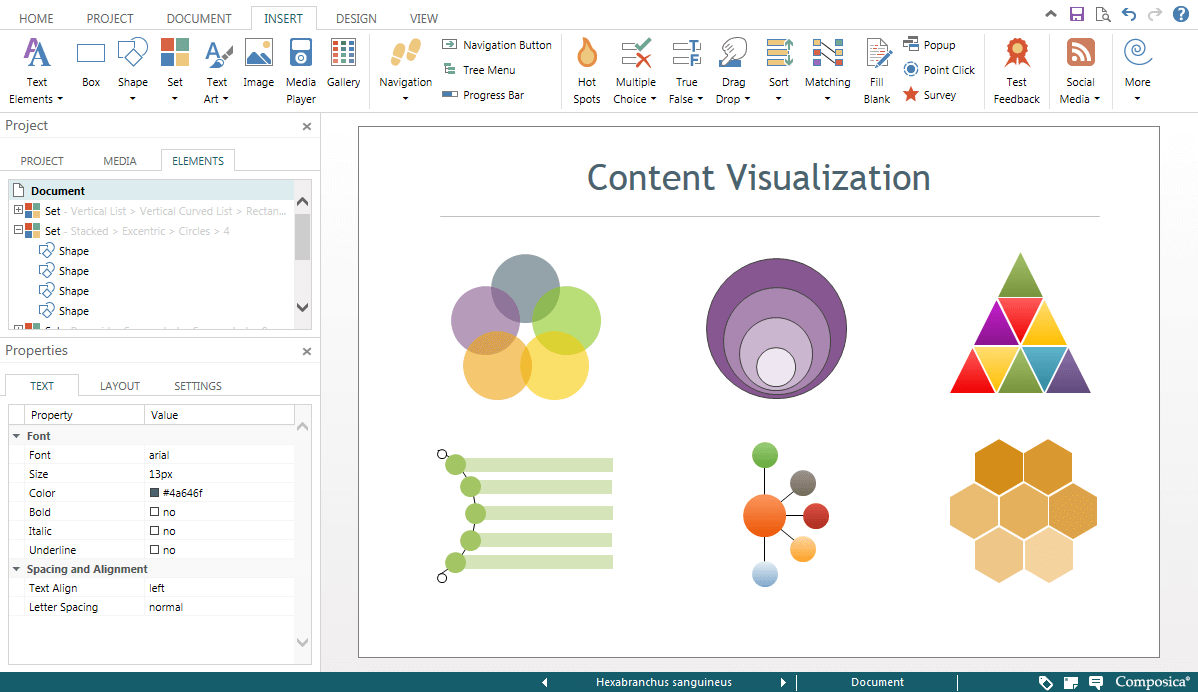Click the #4a646f color swatch

pos(155,493)
